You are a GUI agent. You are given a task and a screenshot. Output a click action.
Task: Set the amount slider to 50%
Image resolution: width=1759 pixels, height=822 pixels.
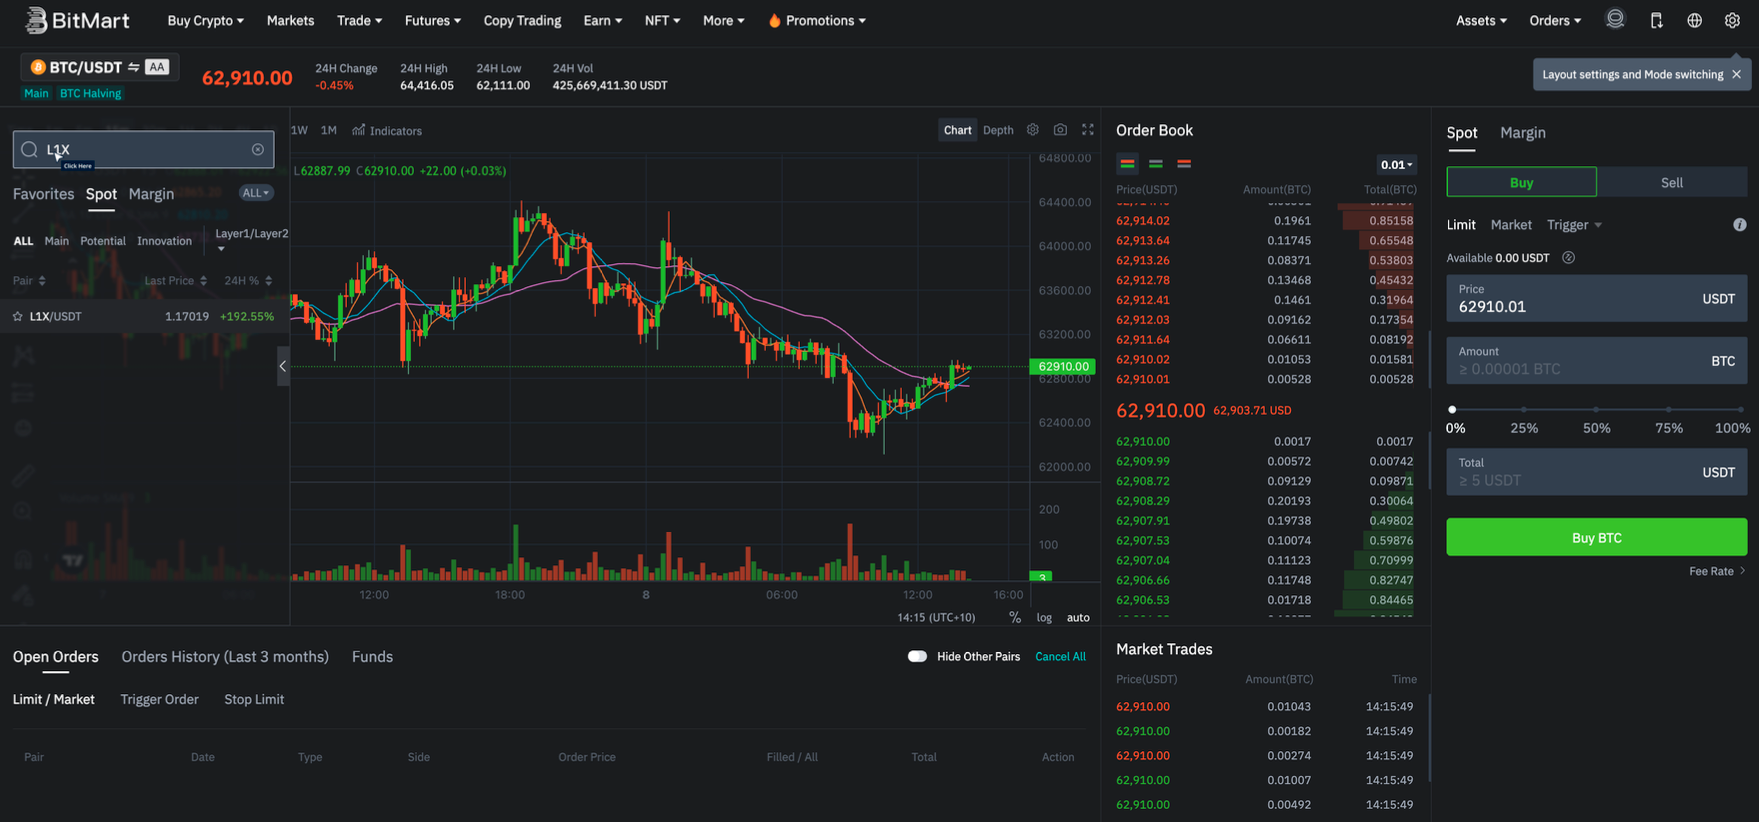pos(1596,410)
